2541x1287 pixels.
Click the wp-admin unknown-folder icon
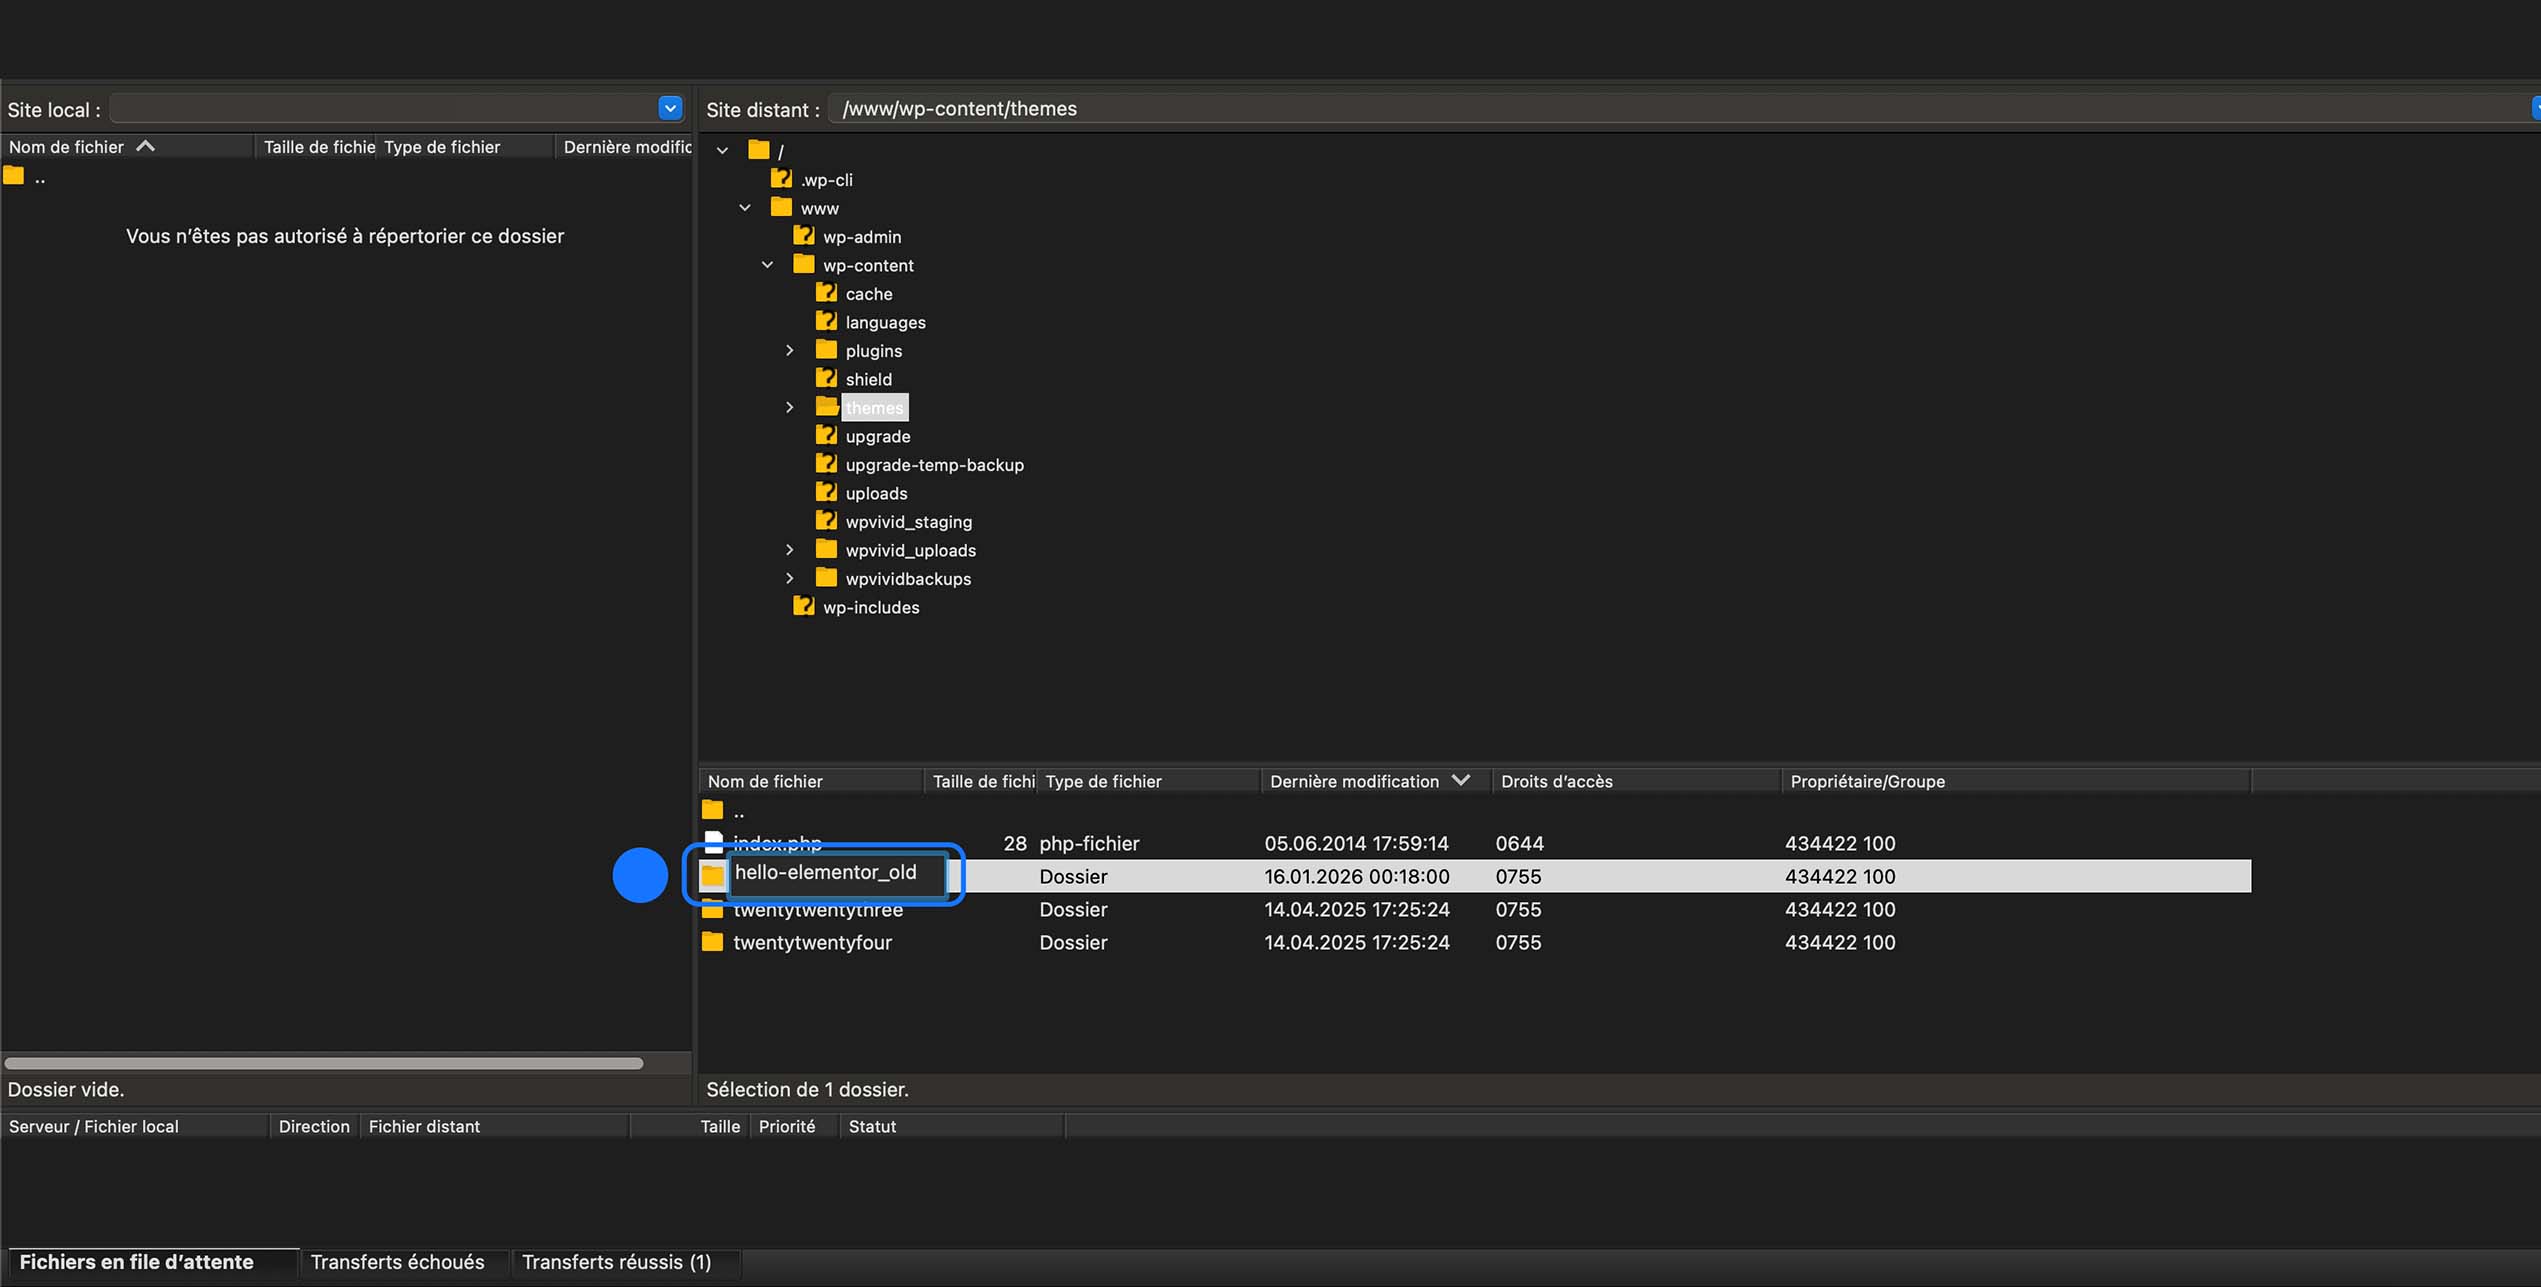pyautogui.click(x=803, y=236)
